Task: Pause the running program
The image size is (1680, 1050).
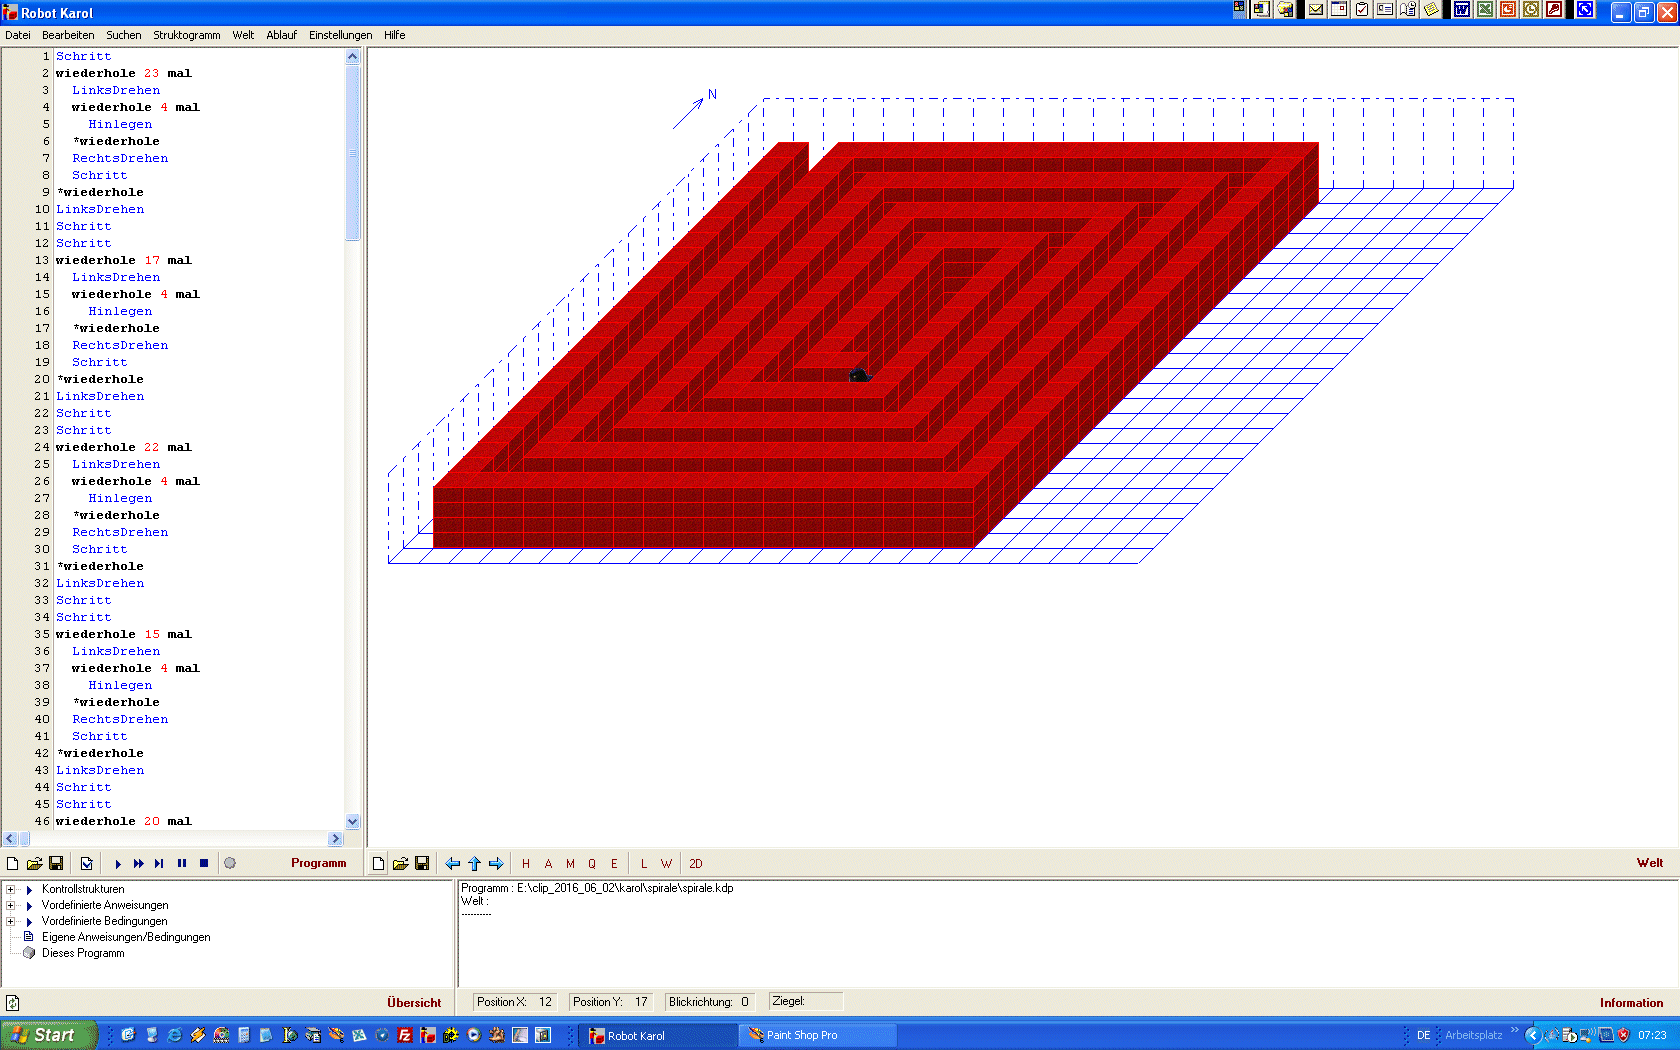Action: (182, 864)
